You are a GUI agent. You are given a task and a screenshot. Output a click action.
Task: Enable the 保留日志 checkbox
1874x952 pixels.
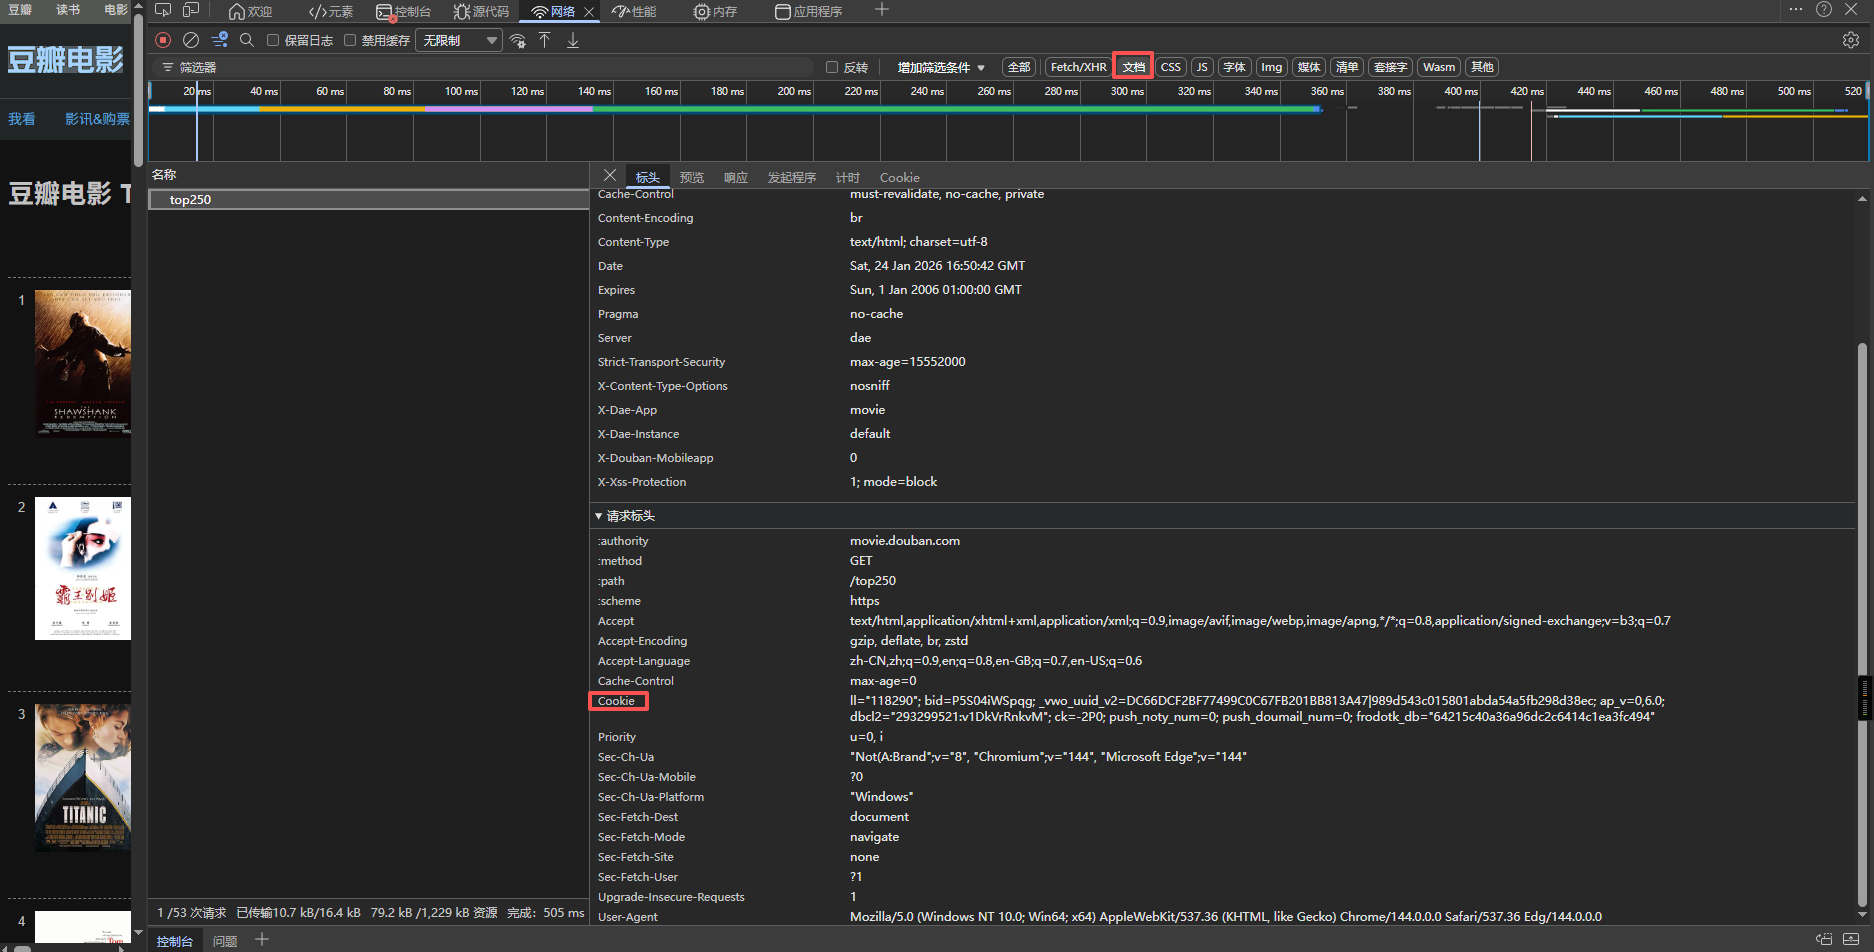click(x=273, y=40)
